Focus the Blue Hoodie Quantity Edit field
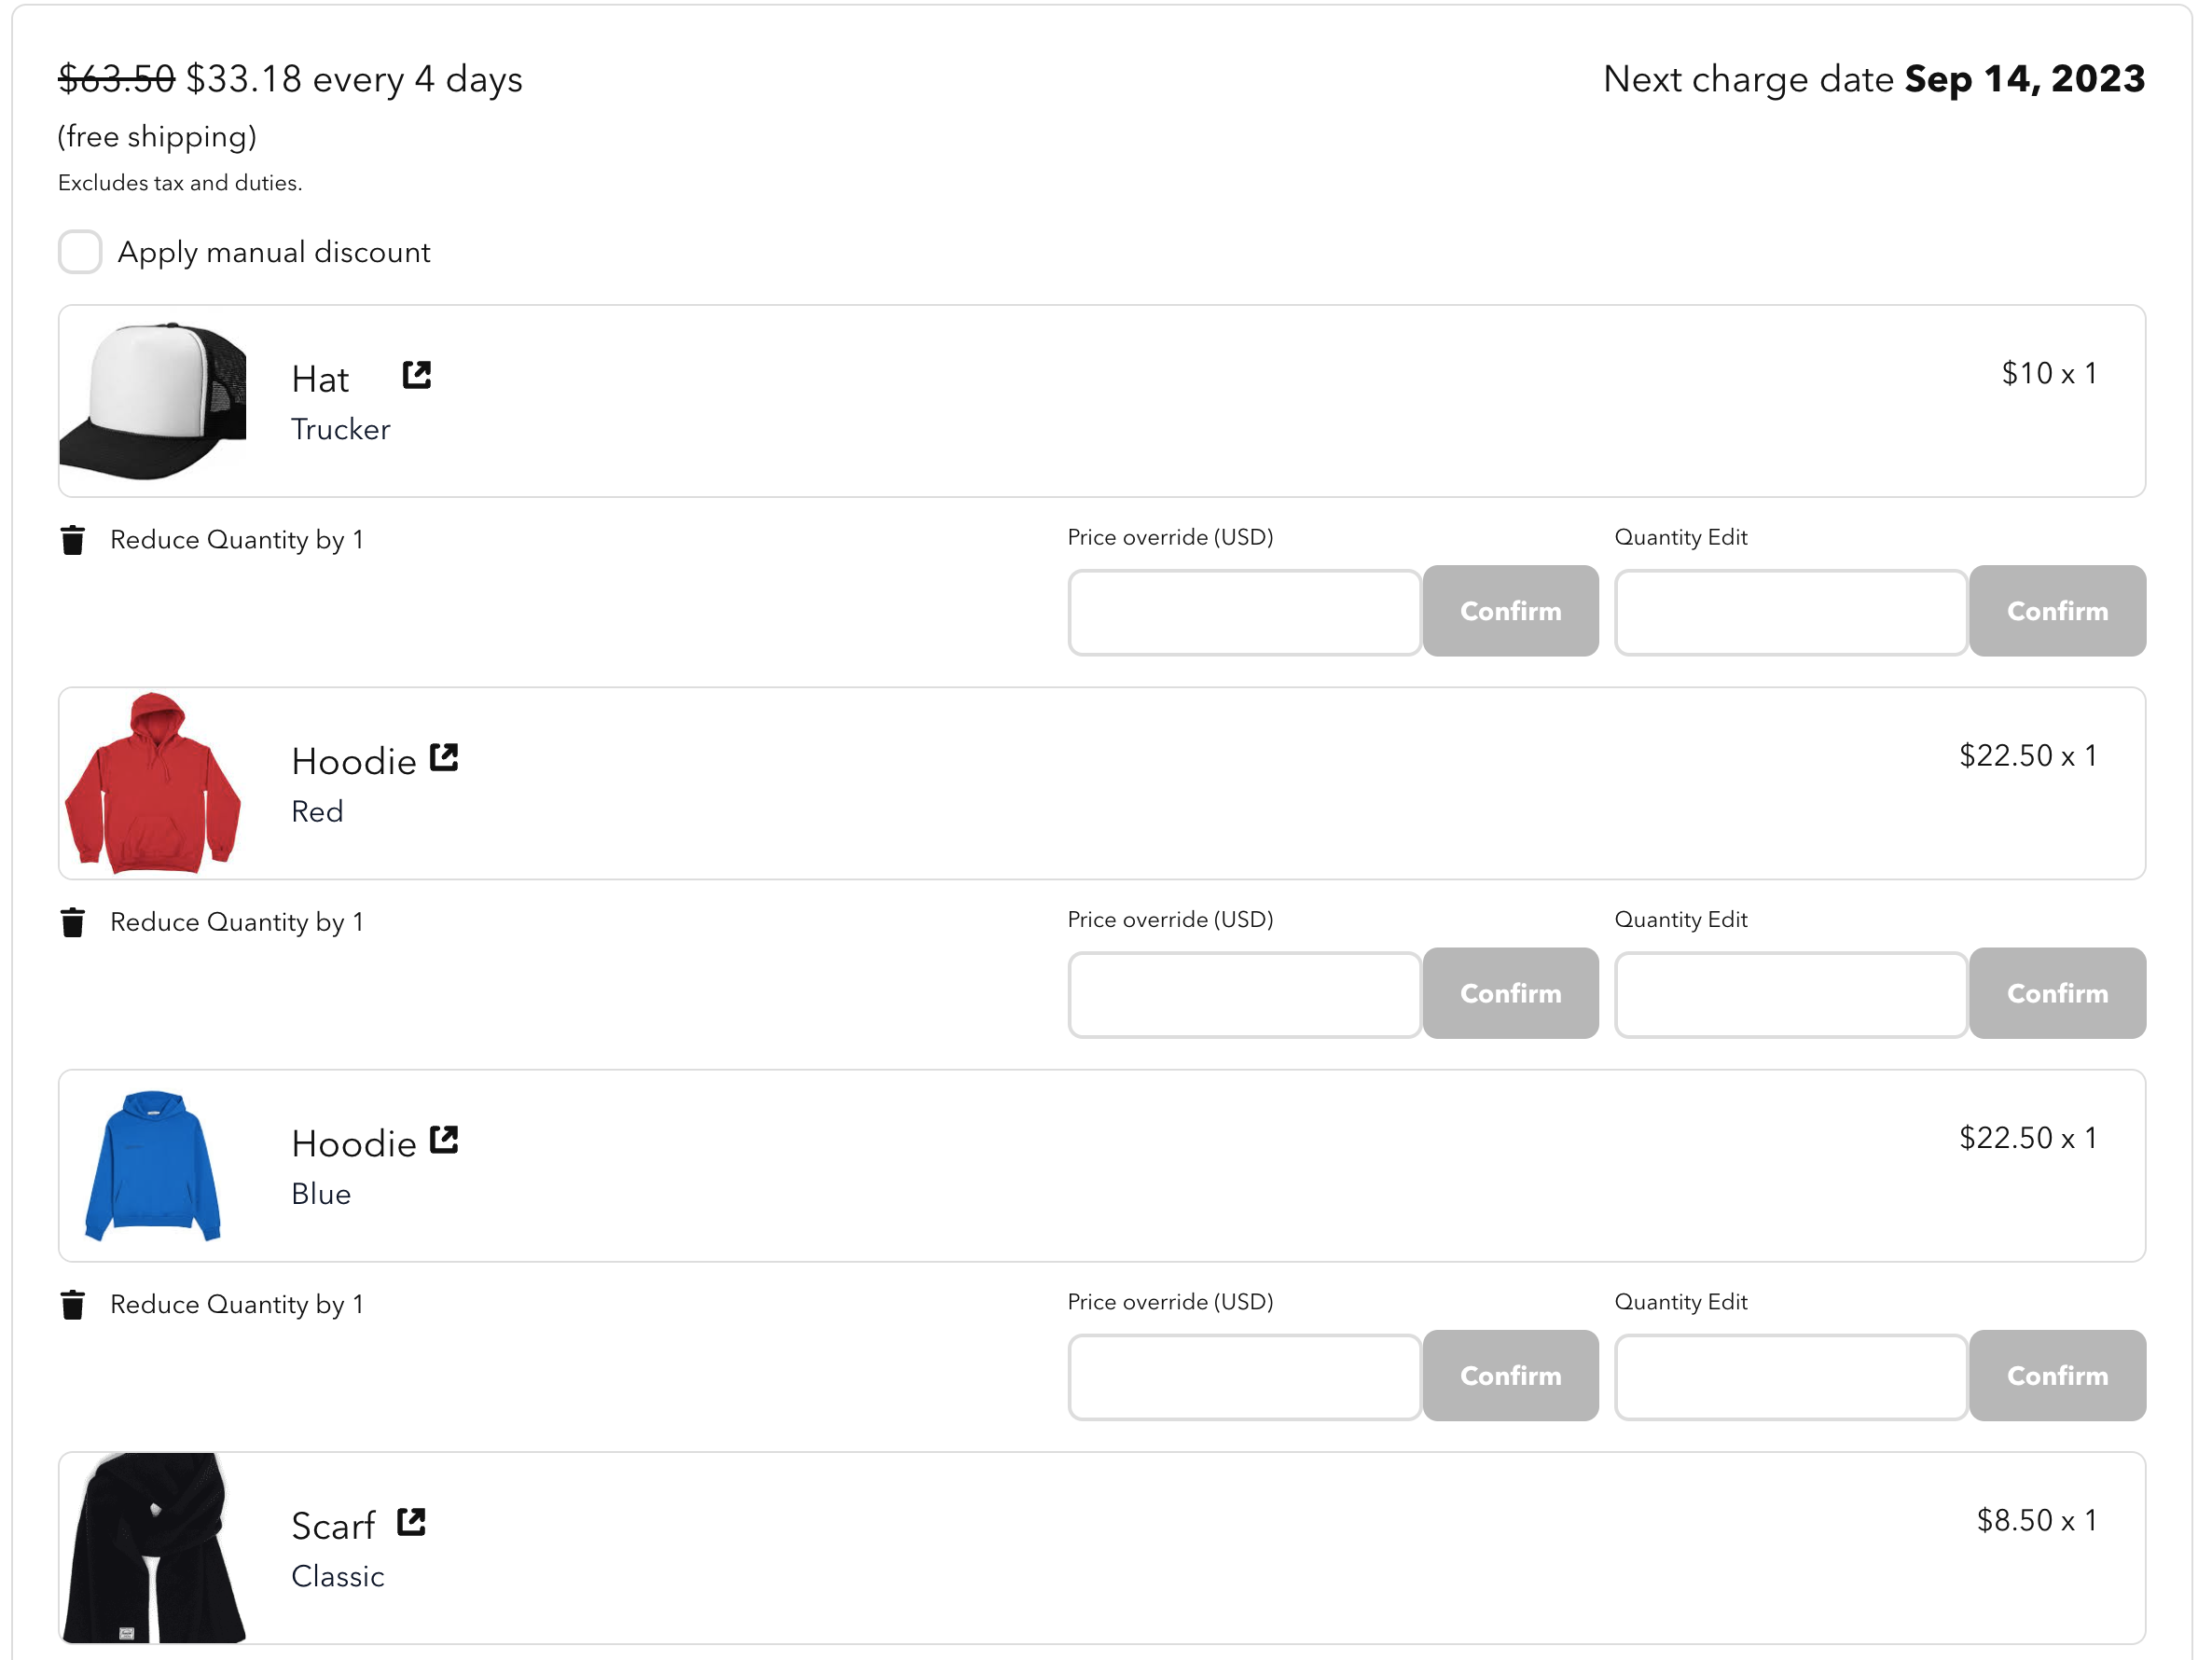2212x1660 pixels. (x=1790, y=1377)
